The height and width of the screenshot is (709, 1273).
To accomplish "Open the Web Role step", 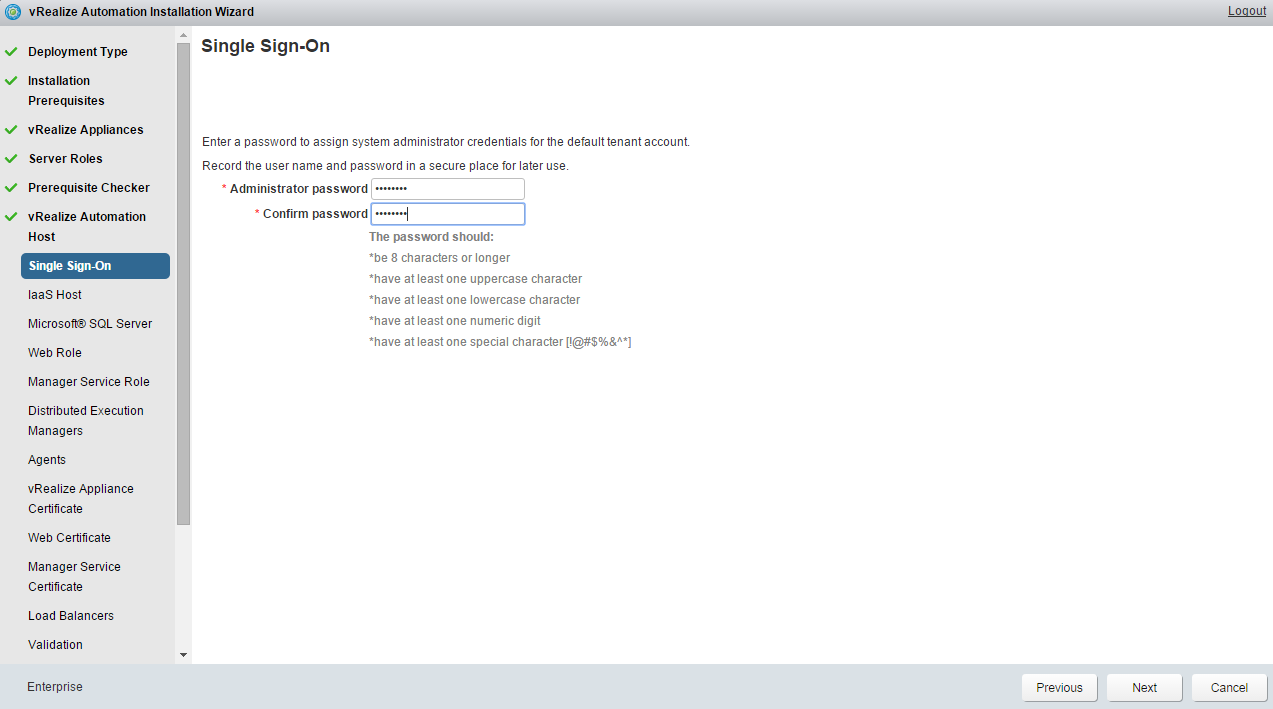I will pos(55,353).
